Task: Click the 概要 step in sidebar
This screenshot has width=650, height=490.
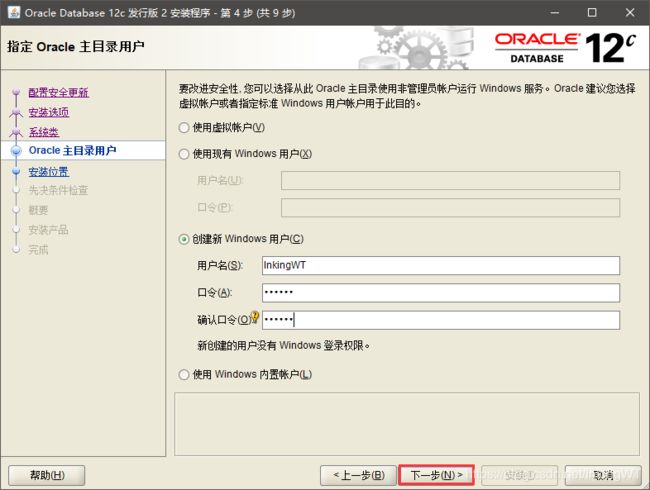Action: [x=38, y=210]
